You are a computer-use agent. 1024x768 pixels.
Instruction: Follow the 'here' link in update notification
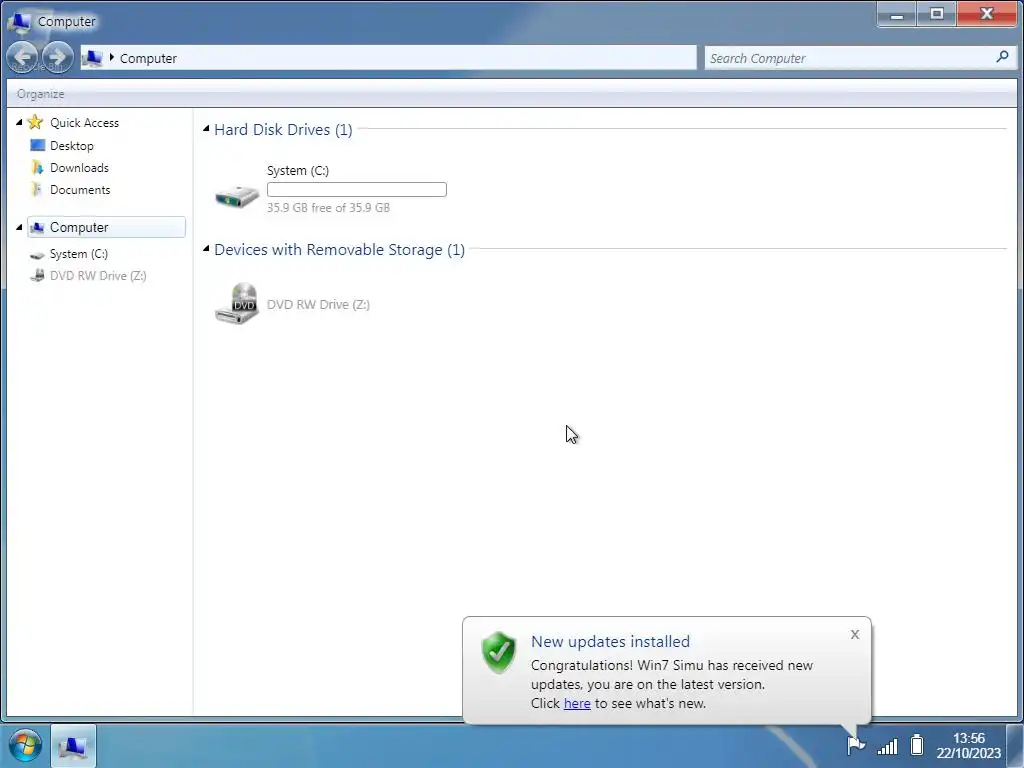point(577,703)
